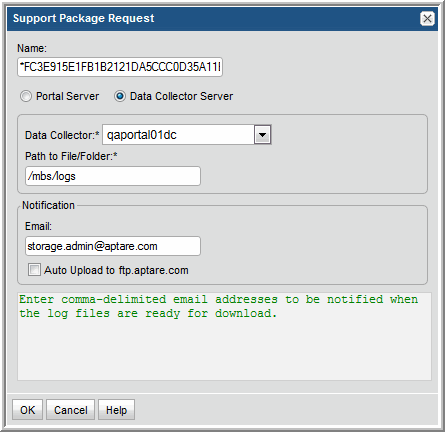Click the green help hint text area
The width and height of the screenshot is (445, 432).
tap(224, 336)
